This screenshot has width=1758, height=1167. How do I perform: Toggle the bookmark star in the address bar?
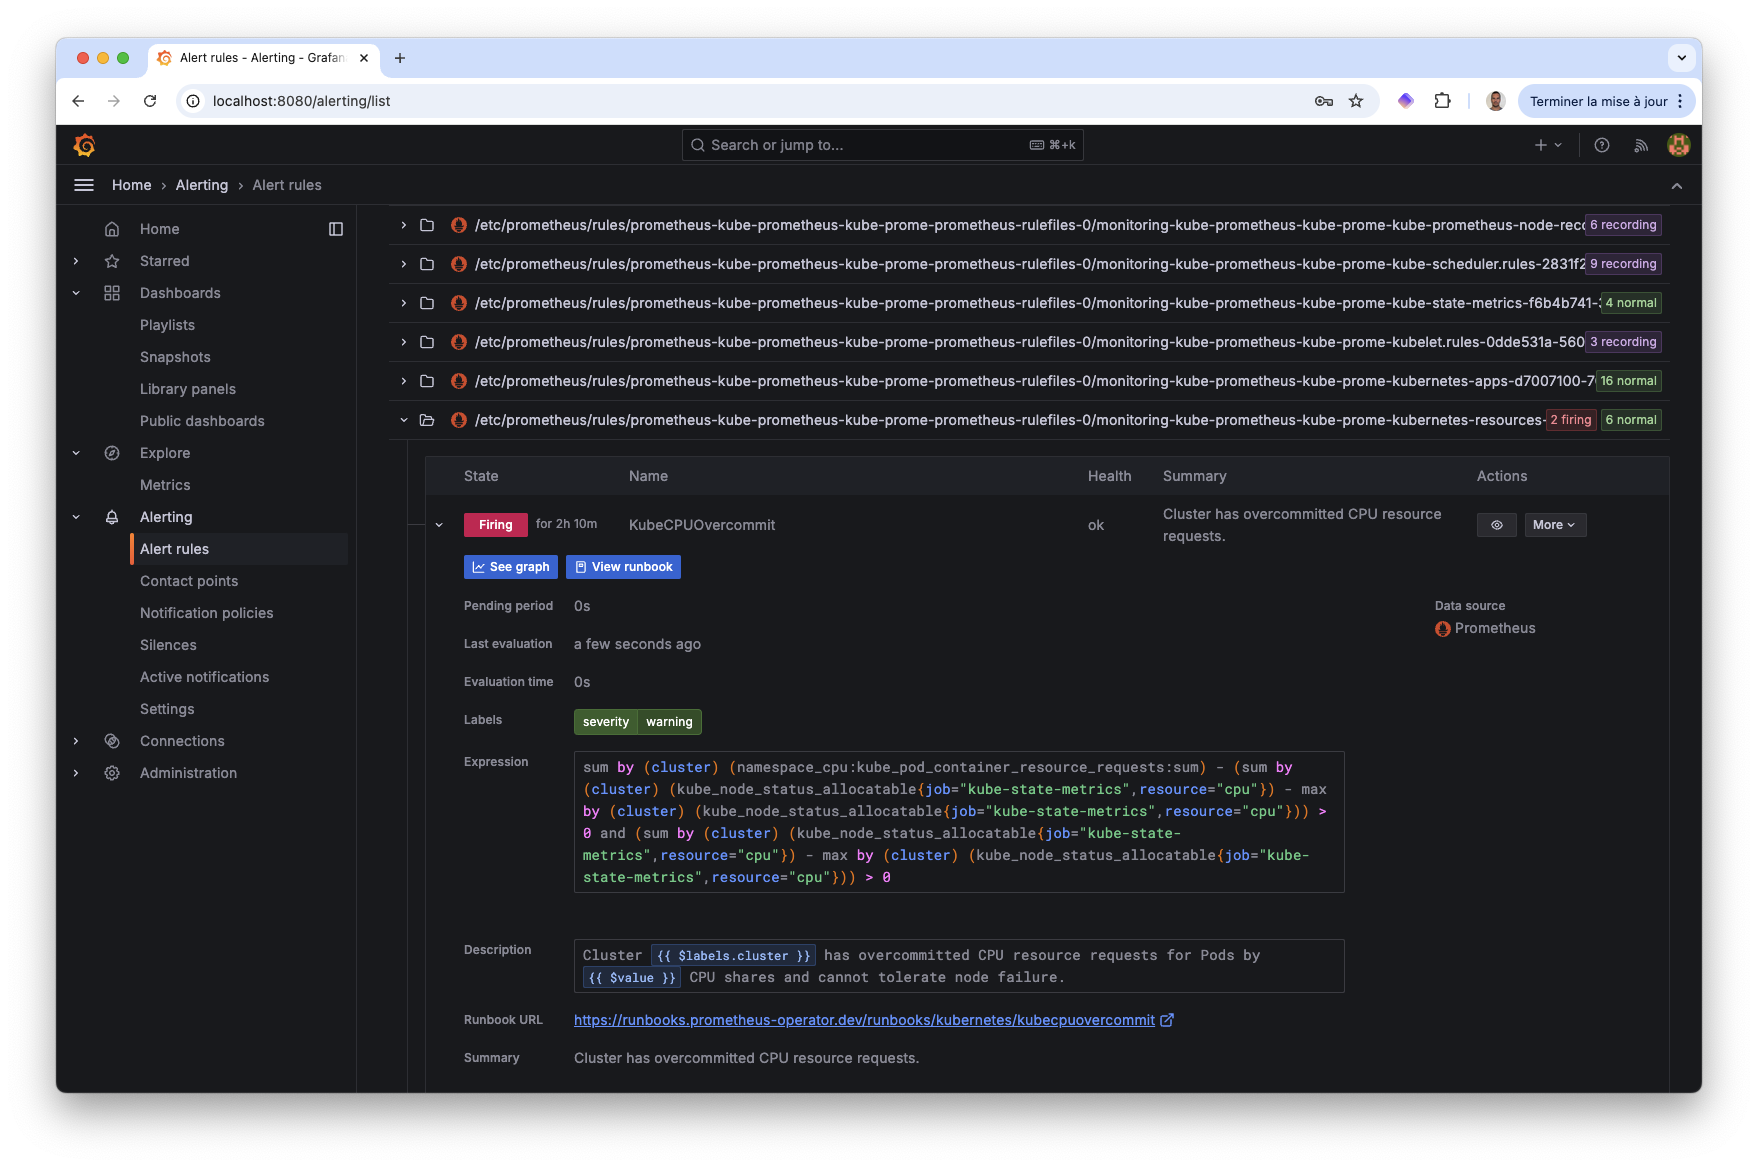point(1356,100)
